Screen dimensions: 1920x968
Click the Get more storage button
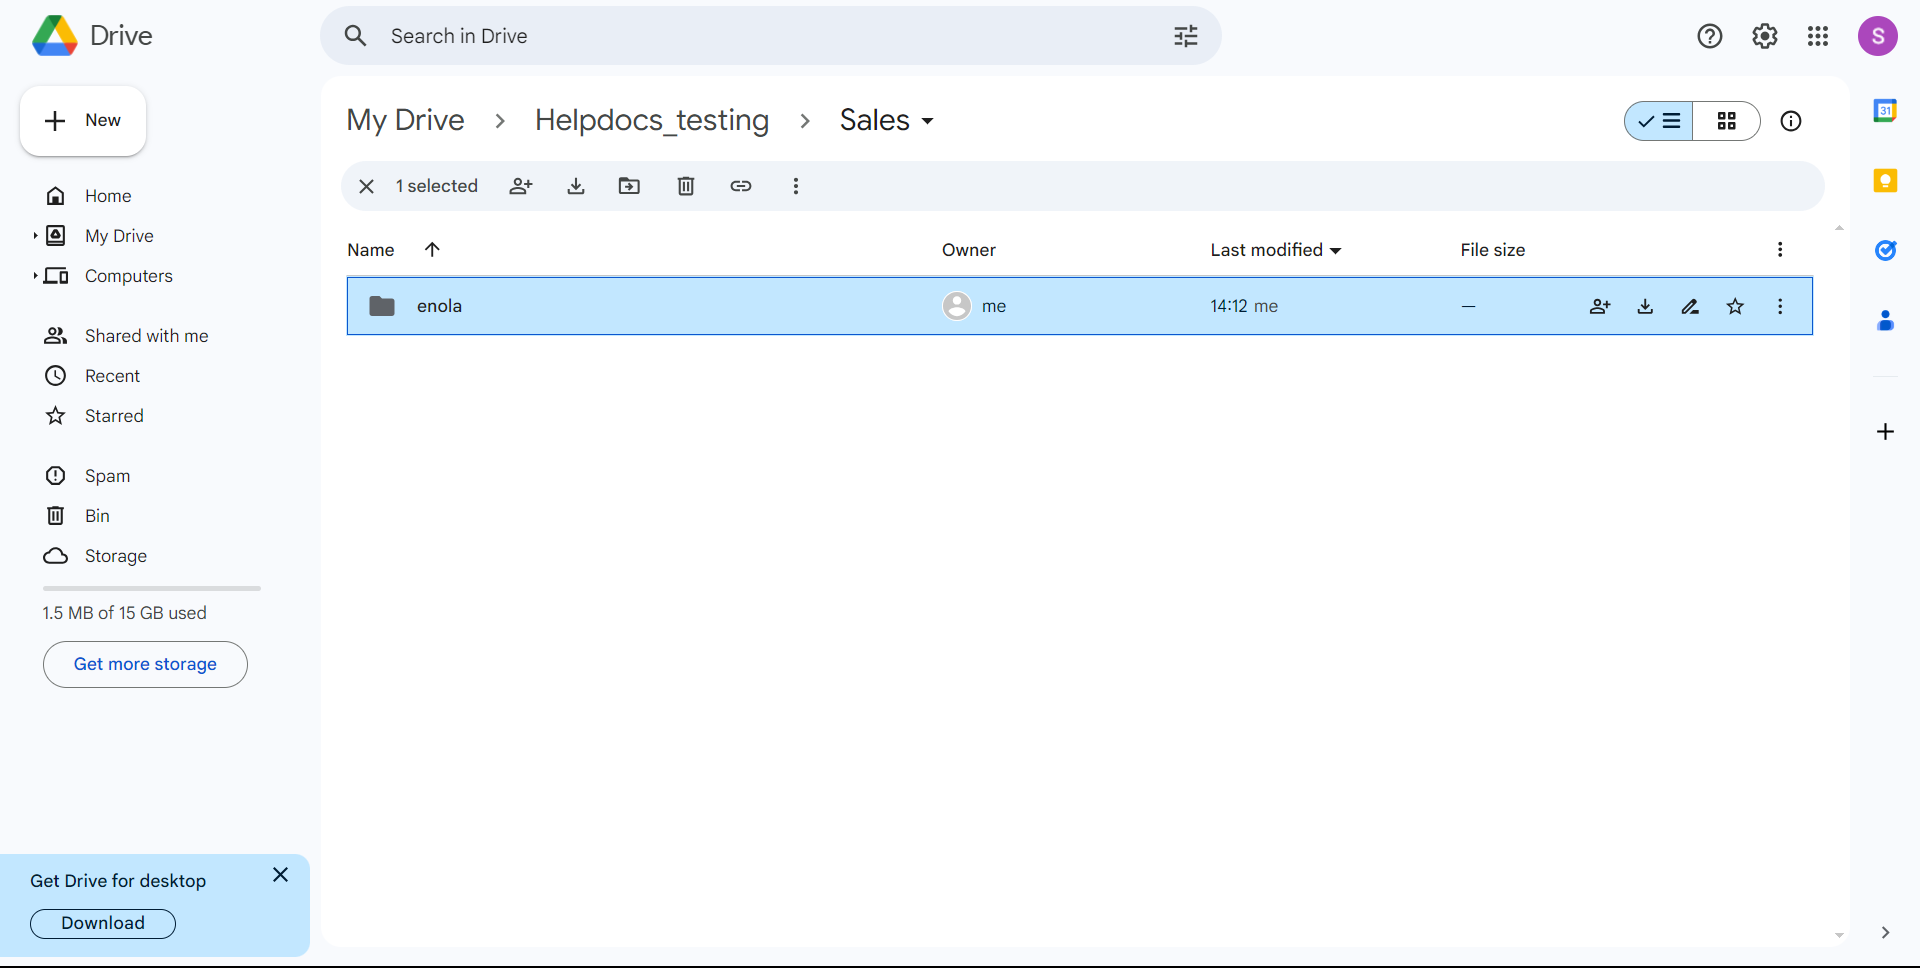tap(145, 664)
